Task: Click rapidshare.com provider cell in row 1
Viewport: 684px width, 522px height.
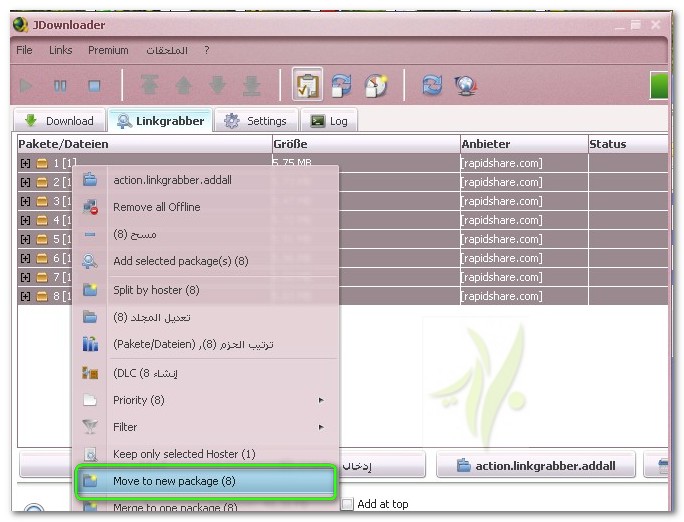Action: 524,163
